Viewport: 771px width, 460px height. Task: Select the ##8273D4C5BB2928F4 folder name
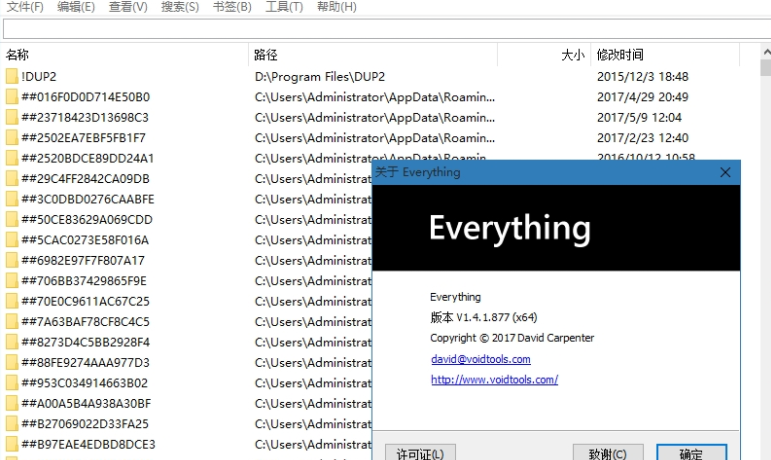click(x=86, y=342)
